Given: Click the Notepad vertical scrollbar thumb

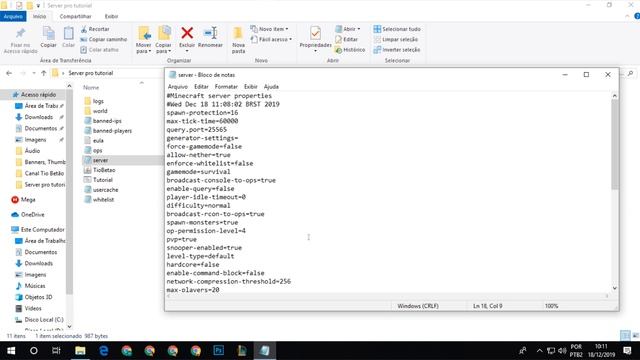Looking at the screenshot, I should (x=614, y=144).
